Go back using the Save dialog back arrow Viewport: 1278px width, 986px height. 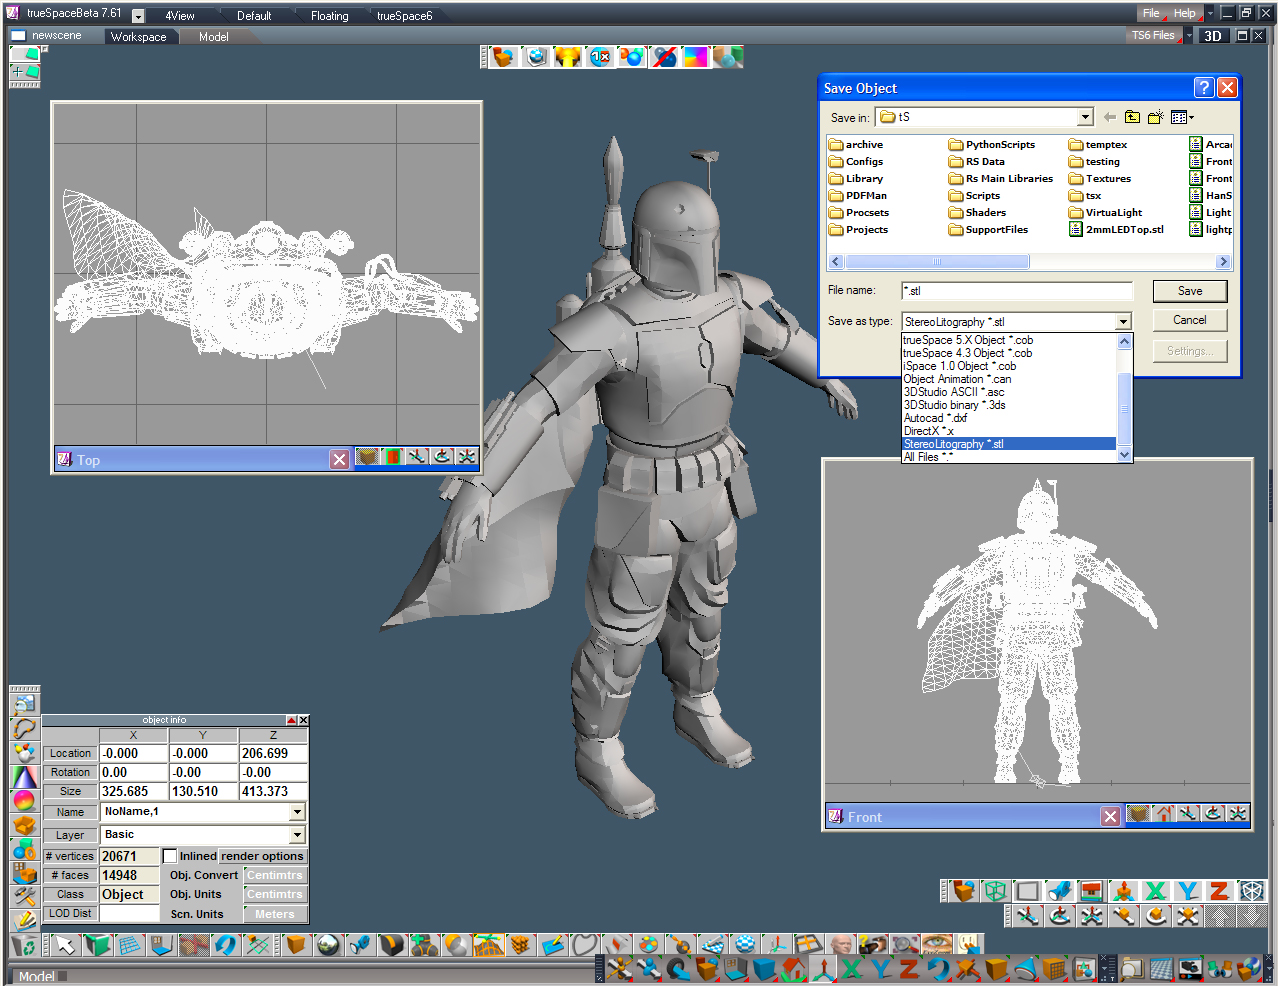1110,117
